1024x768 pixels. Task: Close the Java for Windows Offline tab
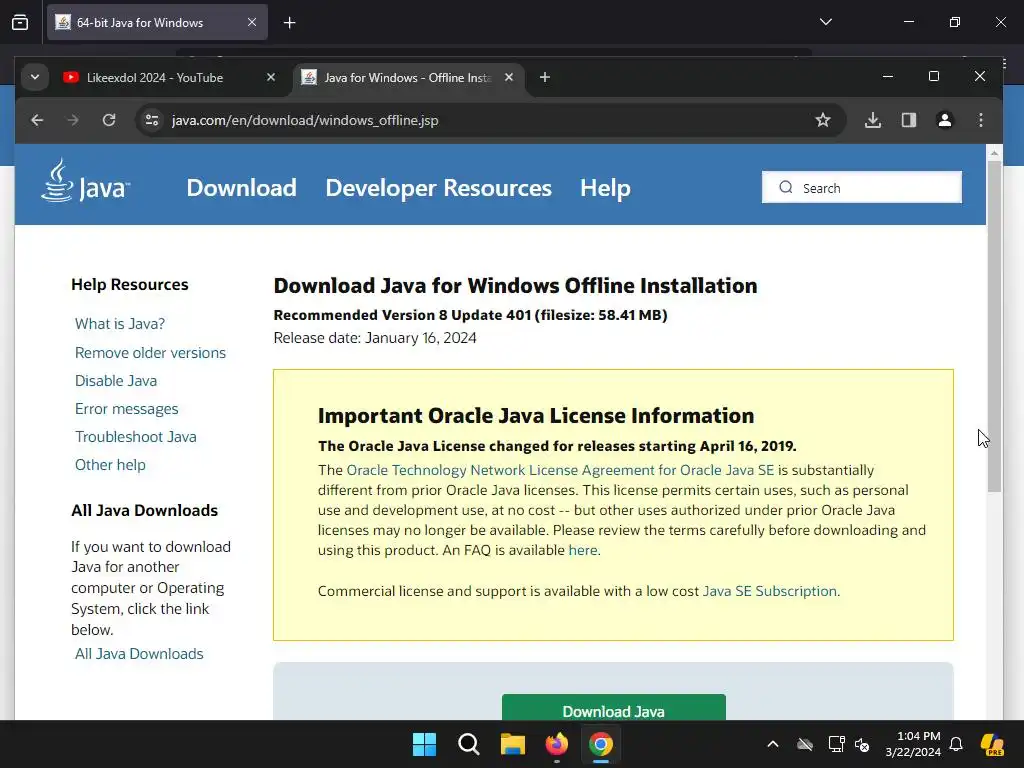(509, 78)
